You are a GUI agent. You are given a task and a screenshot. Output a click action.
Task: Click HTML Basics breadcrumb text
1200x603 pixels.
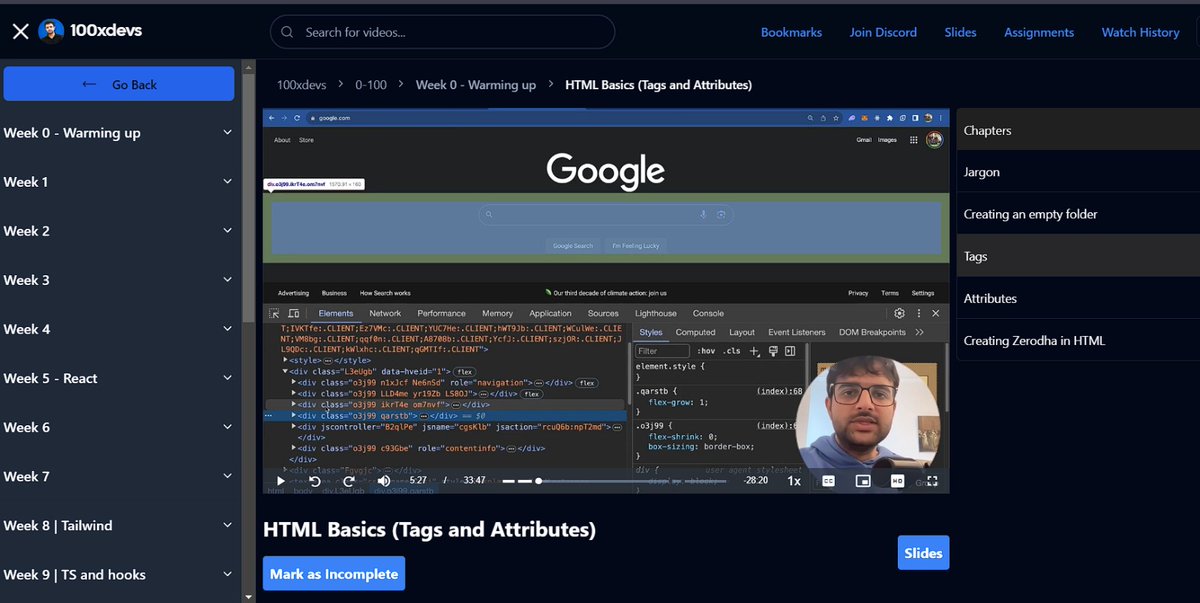[658, 85]
